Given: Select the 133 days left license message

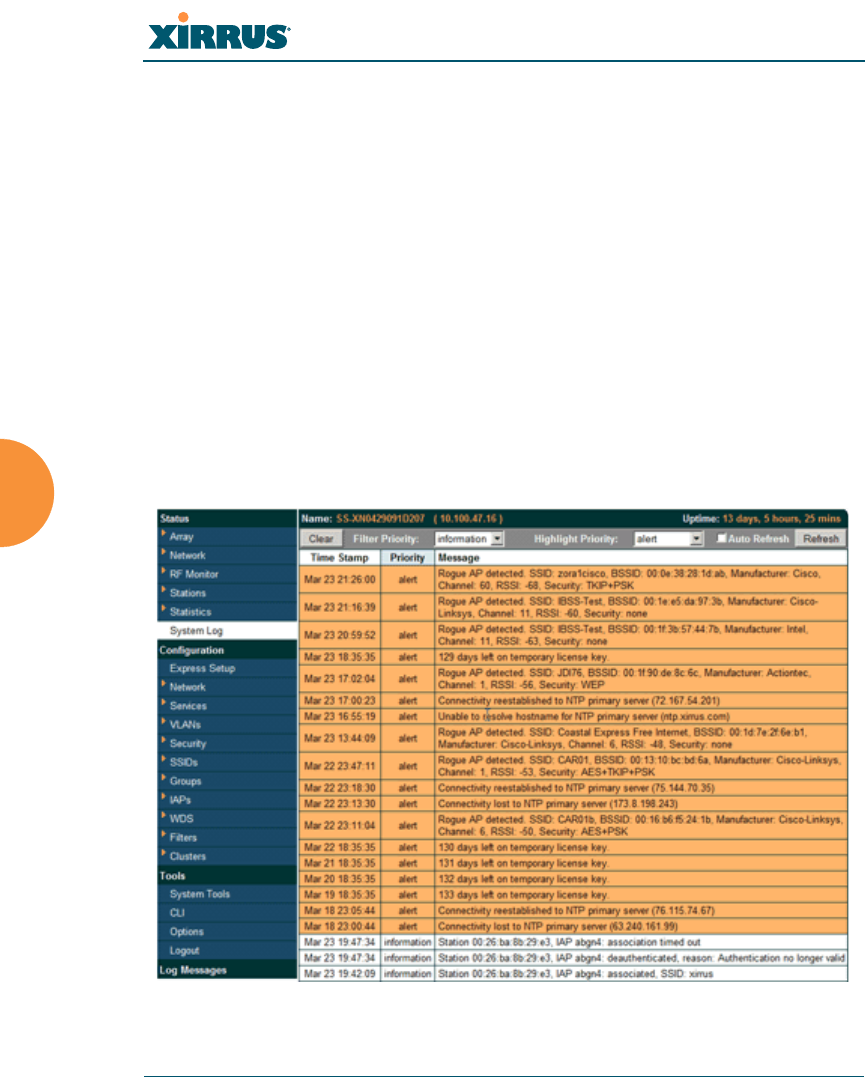Looking at the screenshot, I should (x=641, y=895).
